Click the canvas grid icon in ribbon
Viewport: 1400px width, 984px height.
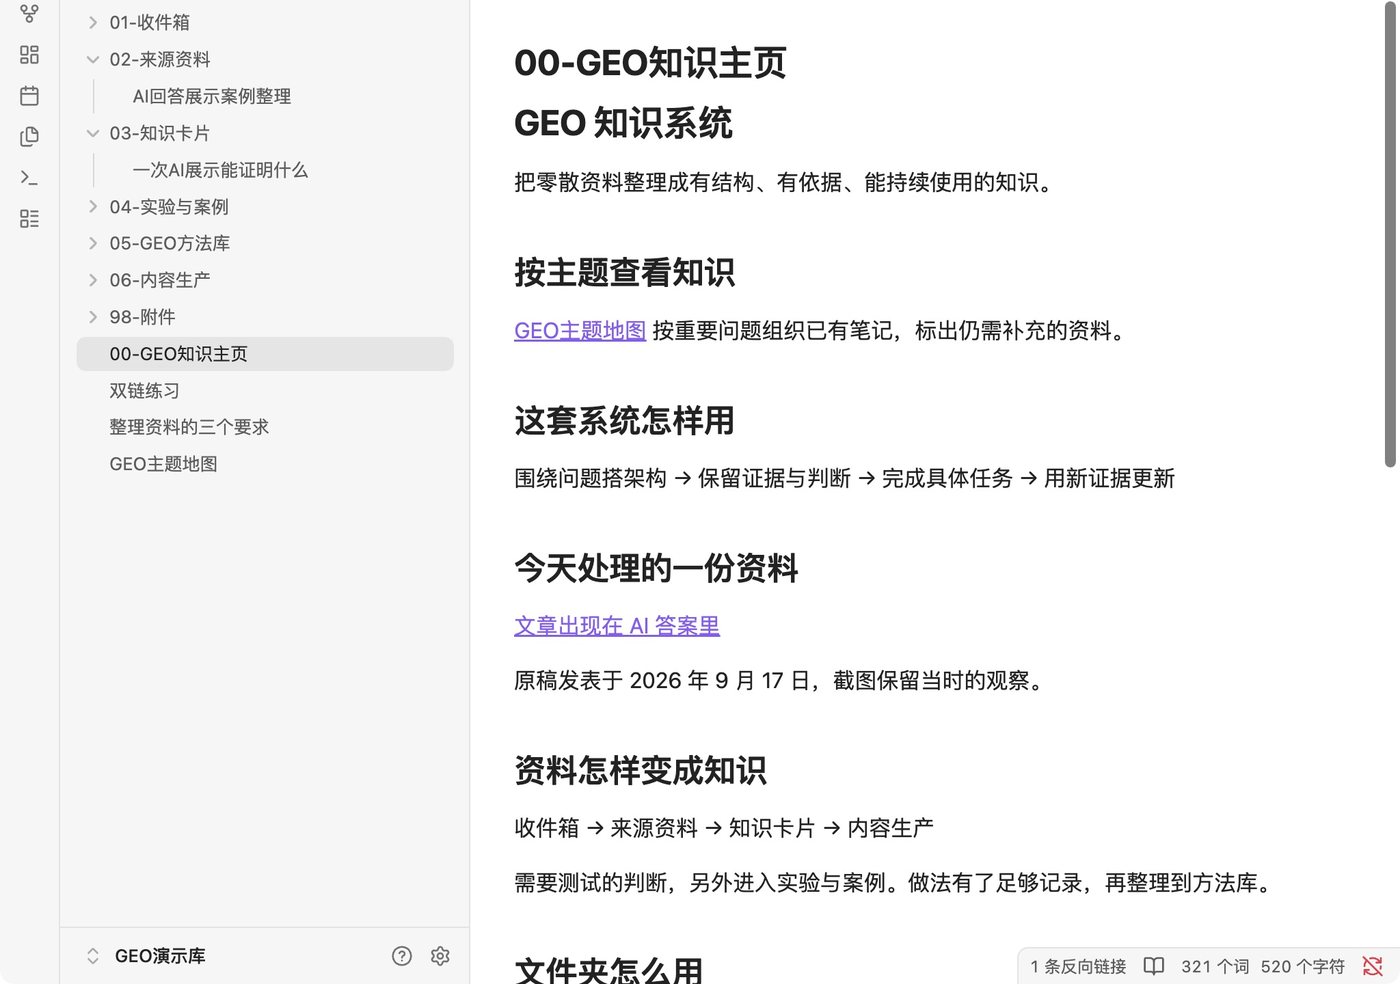(x=29, y=55)
